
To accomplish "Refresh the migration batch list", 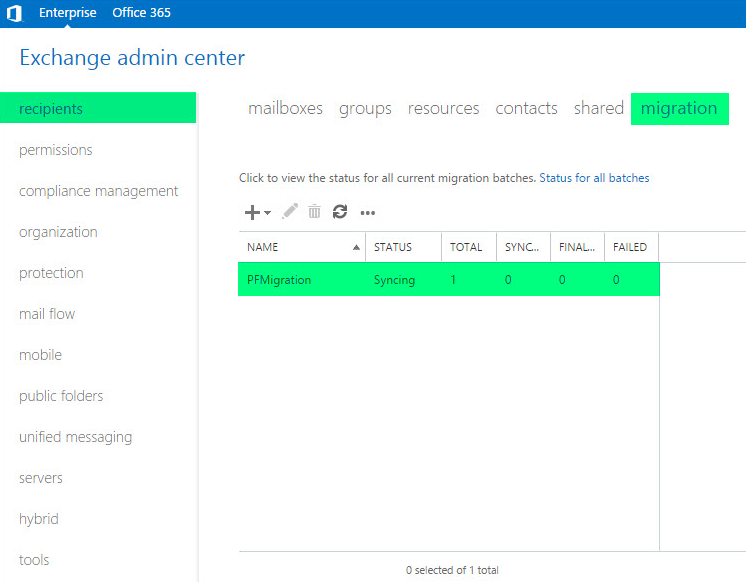I will click(x=340, y=211).
